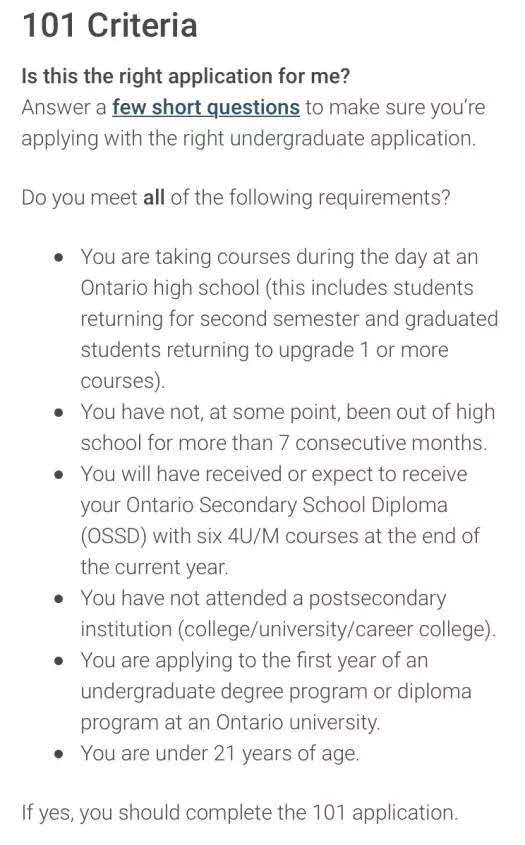Click the "undergraduate degree program or diploma" line

pyautogui.click(x=276, y=691)
